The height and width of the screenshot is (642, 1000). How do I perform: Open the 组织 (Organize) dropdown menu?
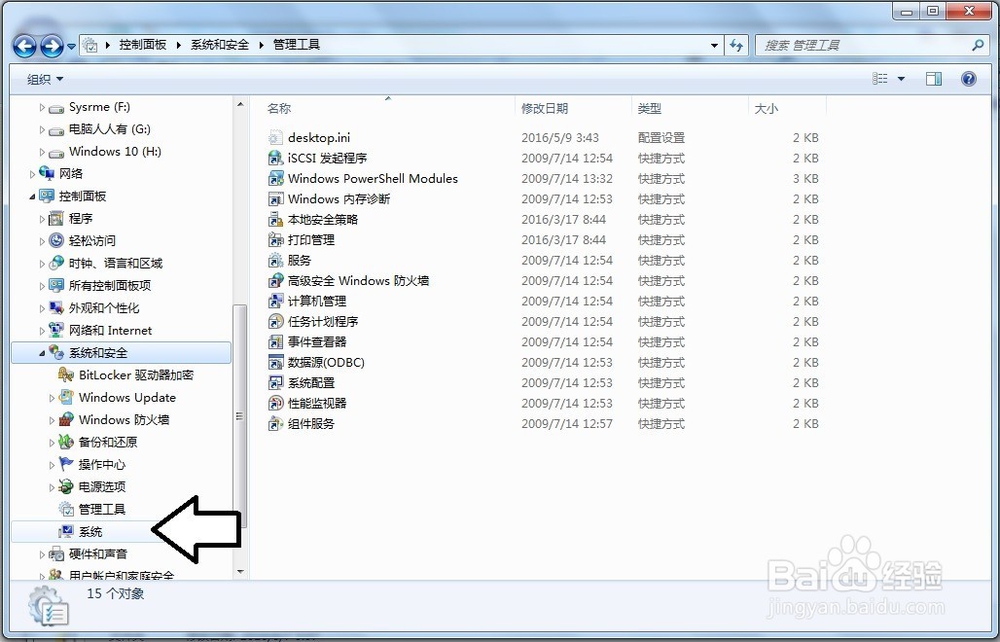point(42,78)
